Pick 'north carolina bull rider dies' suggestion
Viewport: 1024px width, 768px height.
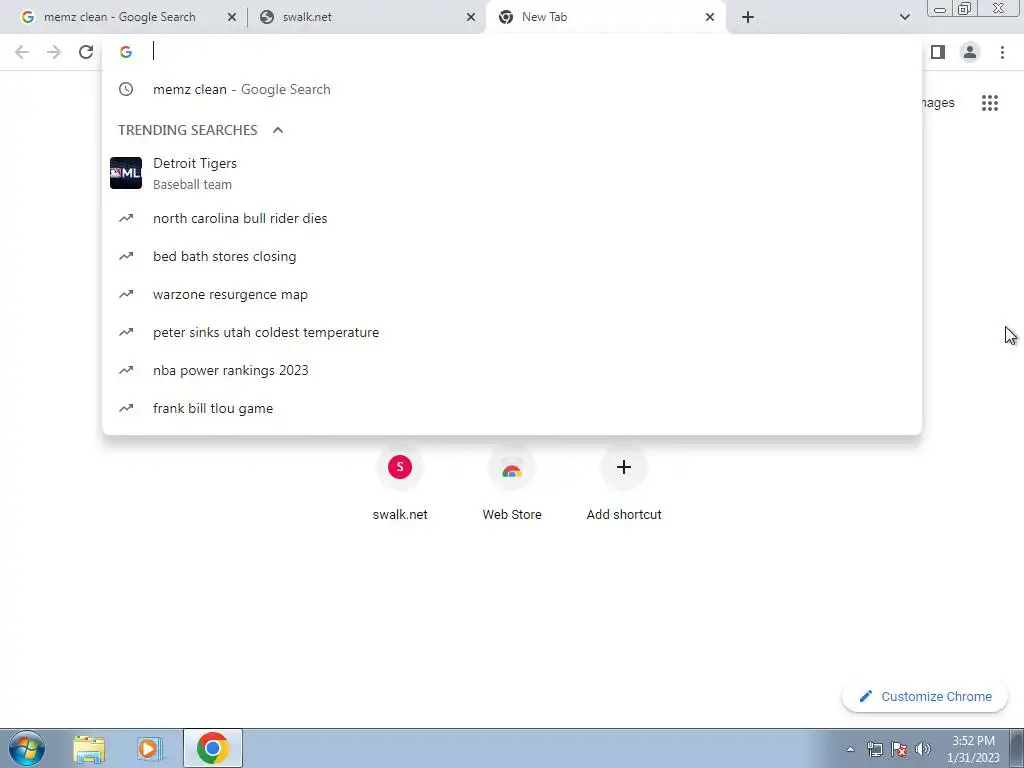click(x=512, y=218)
